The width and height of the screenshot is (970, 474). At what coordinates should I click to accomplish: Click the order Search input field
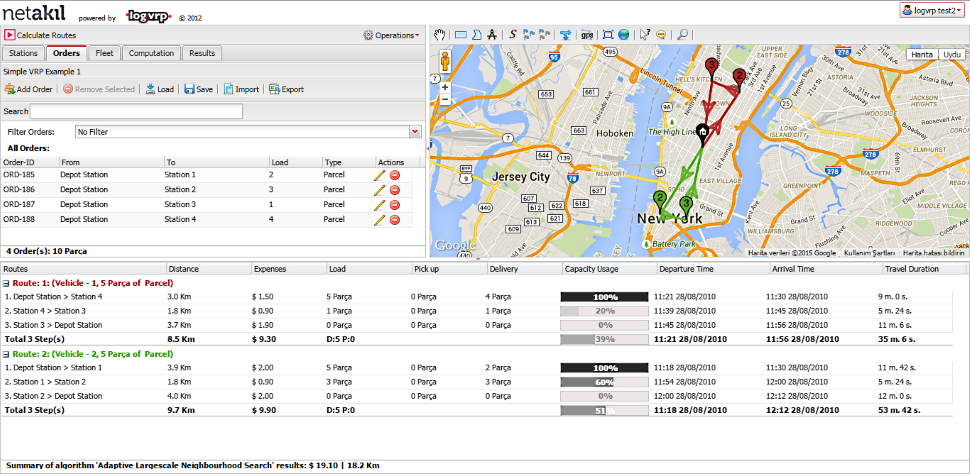(x=137, y=111)
